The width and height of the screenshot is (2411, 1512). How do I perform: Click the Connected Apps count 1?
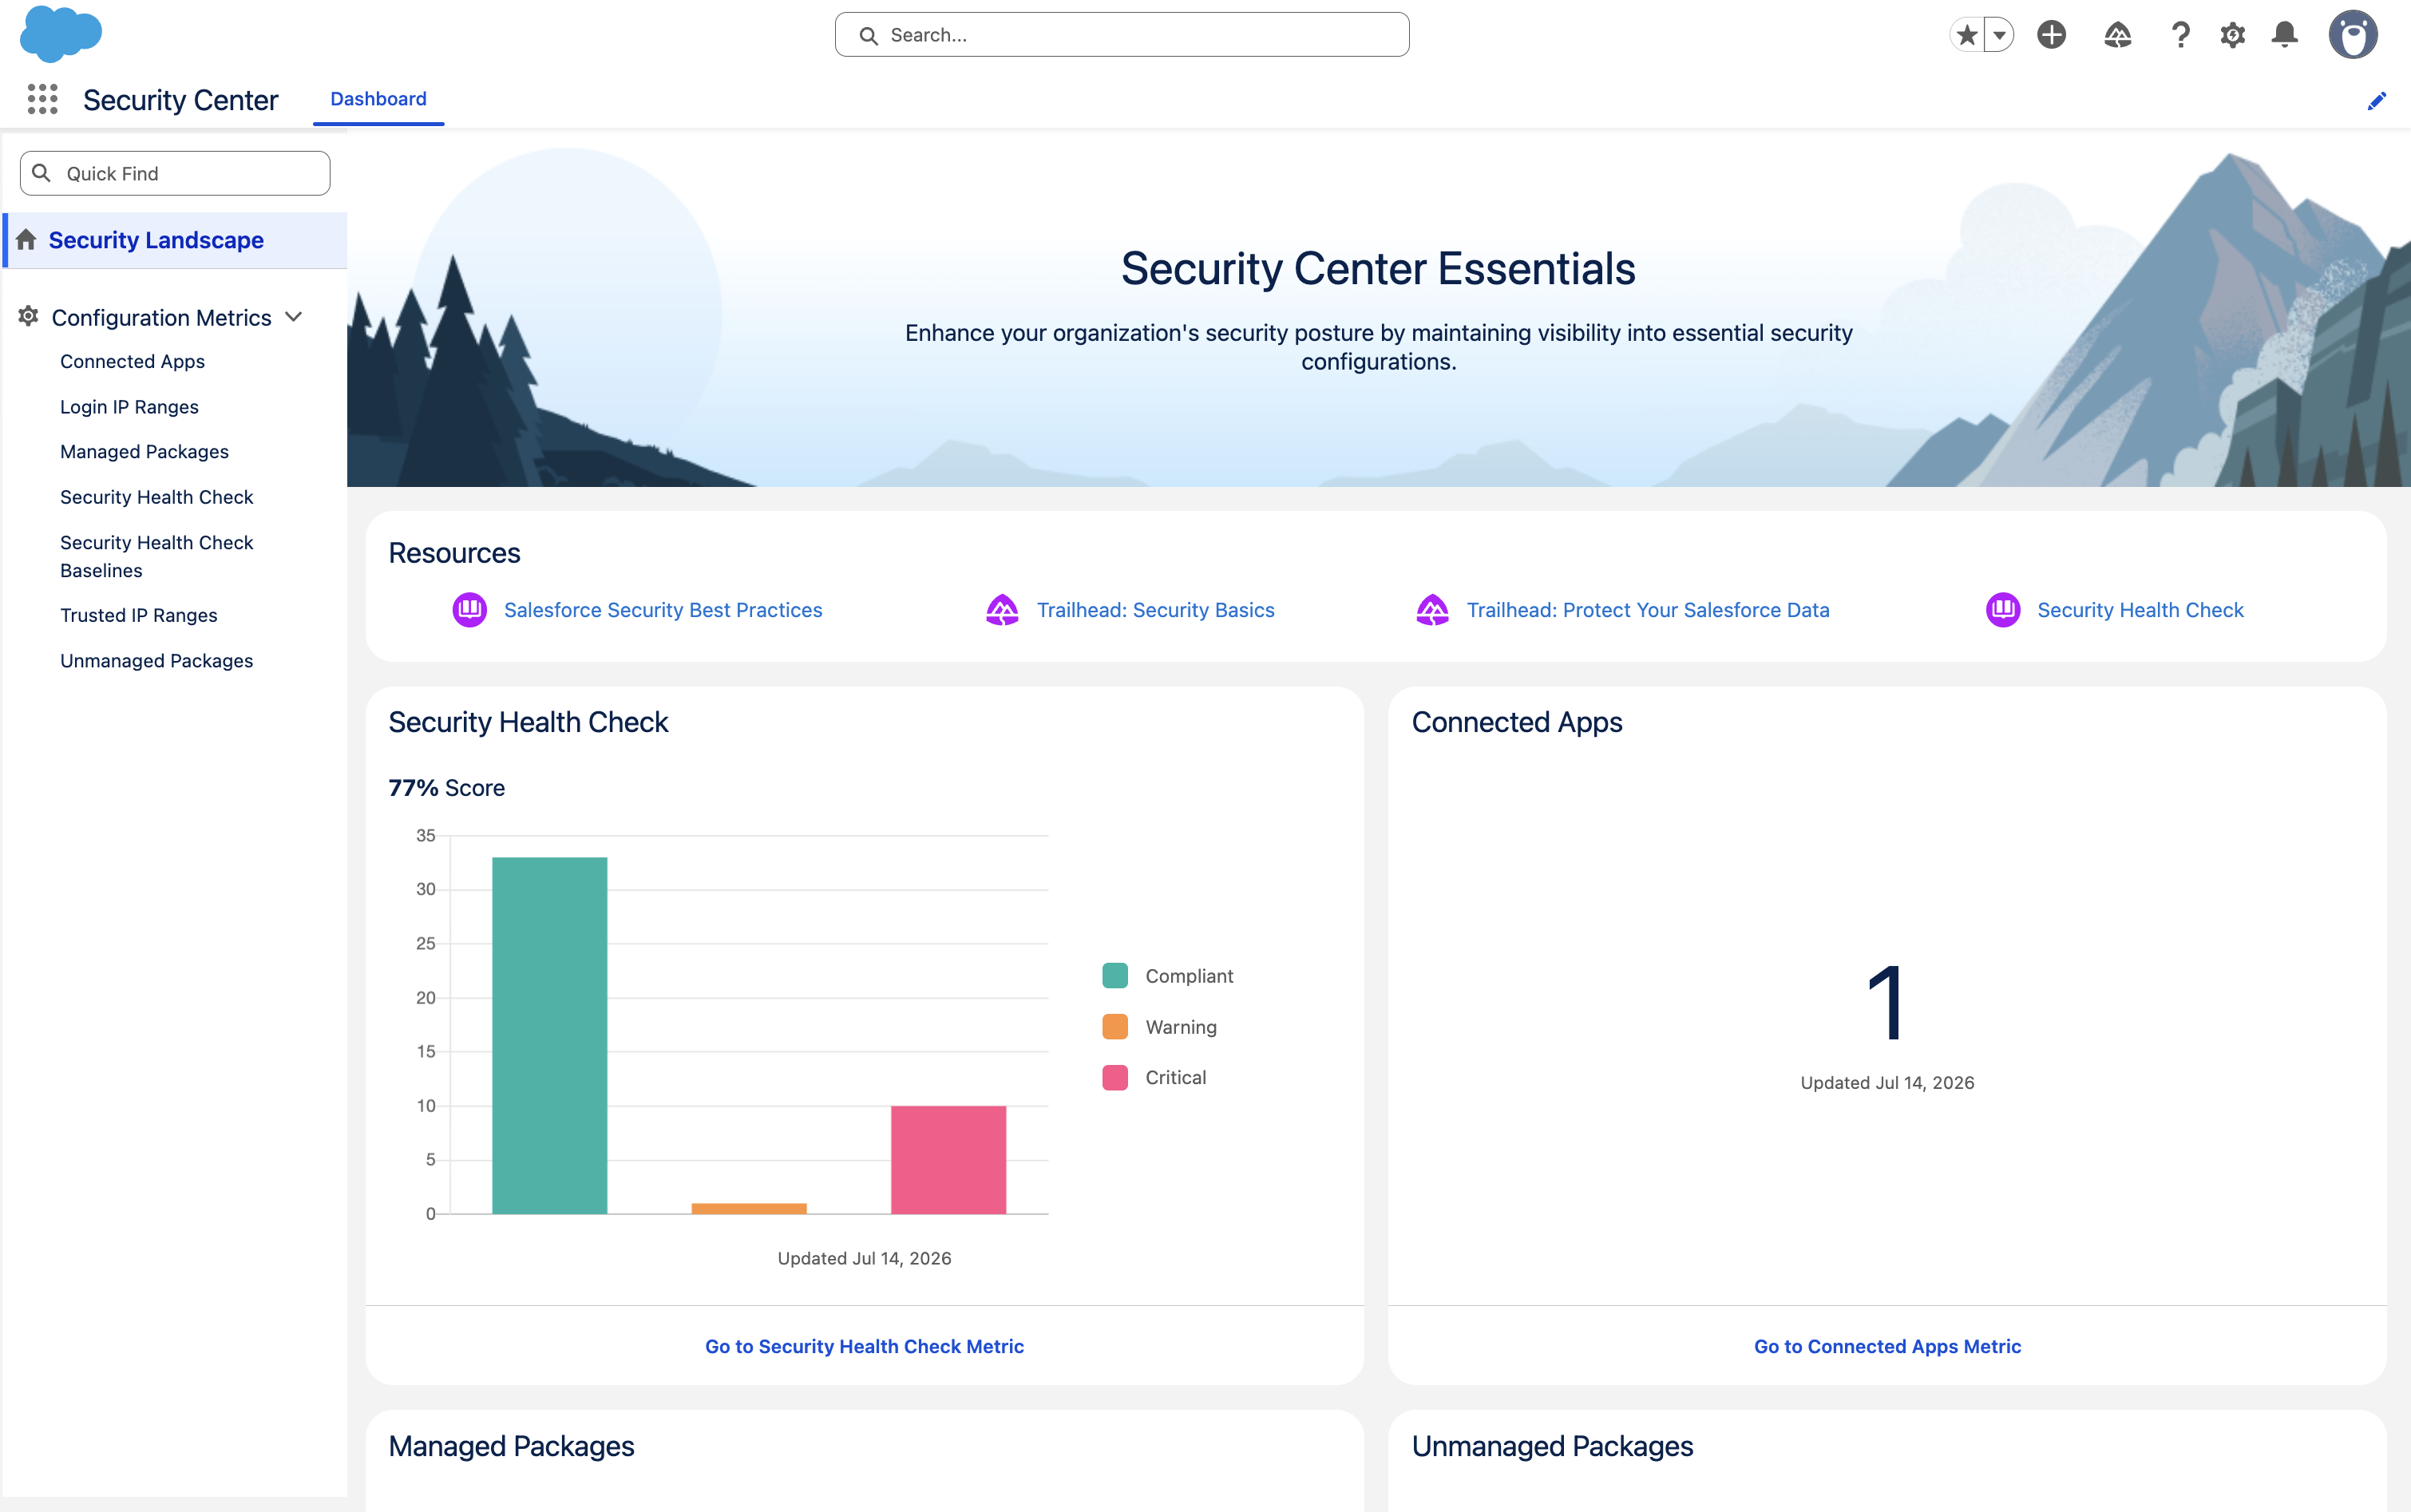click(1887, 1003)
